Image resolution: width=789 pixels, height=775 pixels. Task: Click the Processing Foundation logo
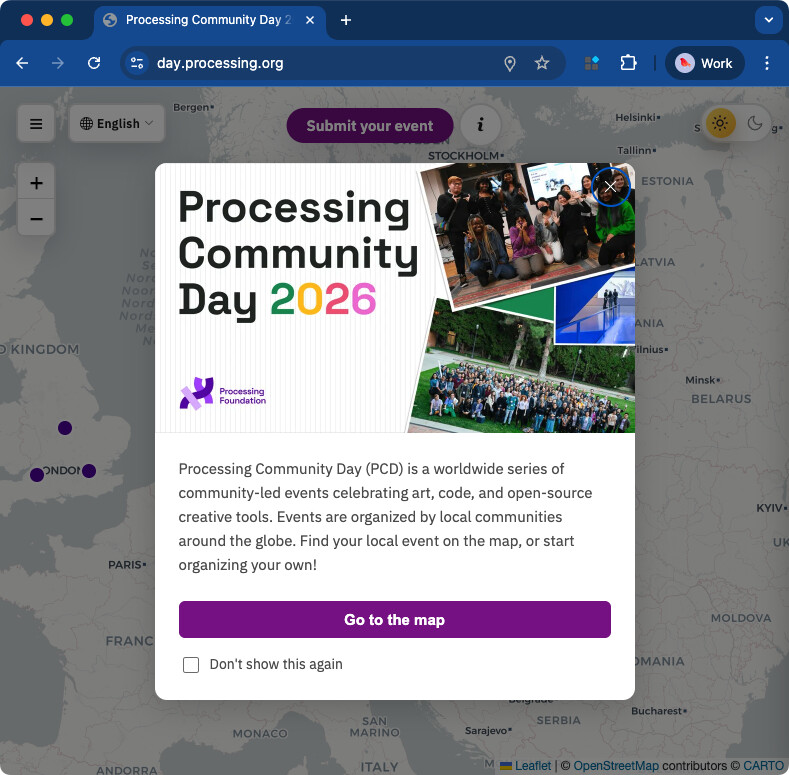[x=223, y=394]
